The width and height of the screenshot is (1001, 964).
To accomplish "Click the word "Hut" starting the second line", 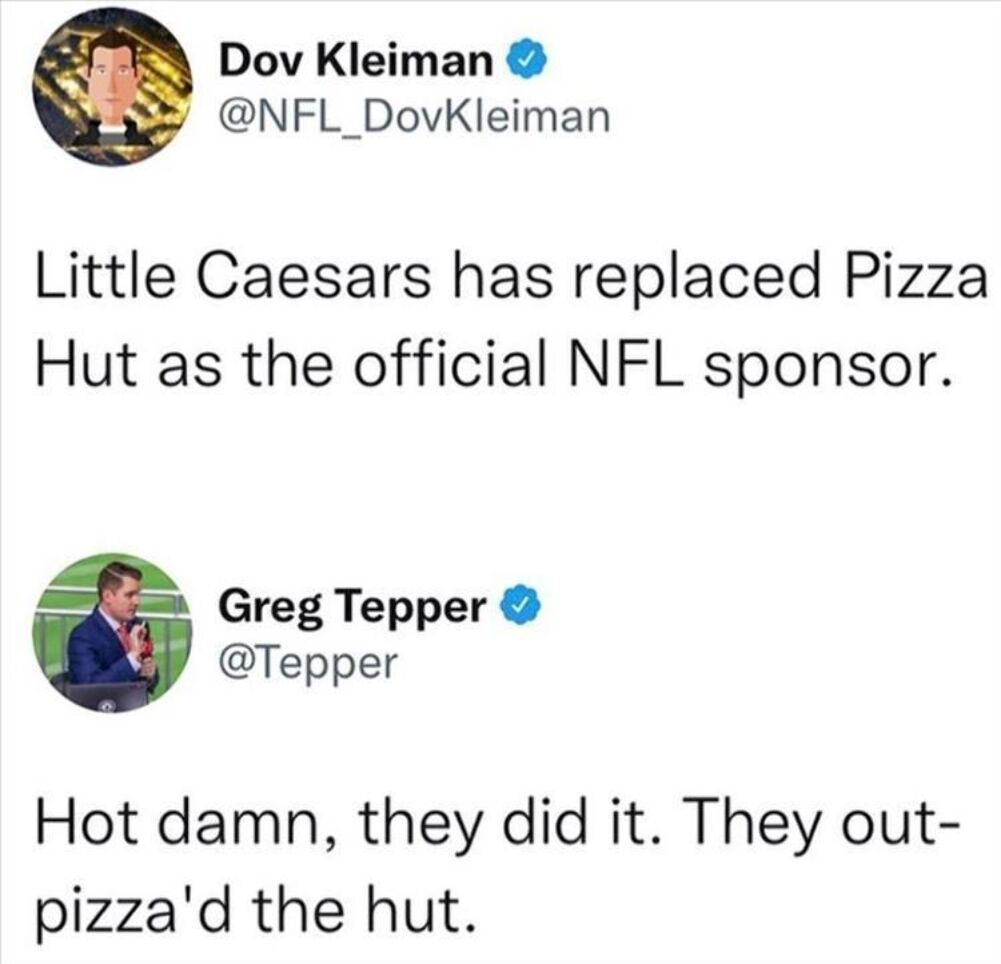I will tap(78, 367).
